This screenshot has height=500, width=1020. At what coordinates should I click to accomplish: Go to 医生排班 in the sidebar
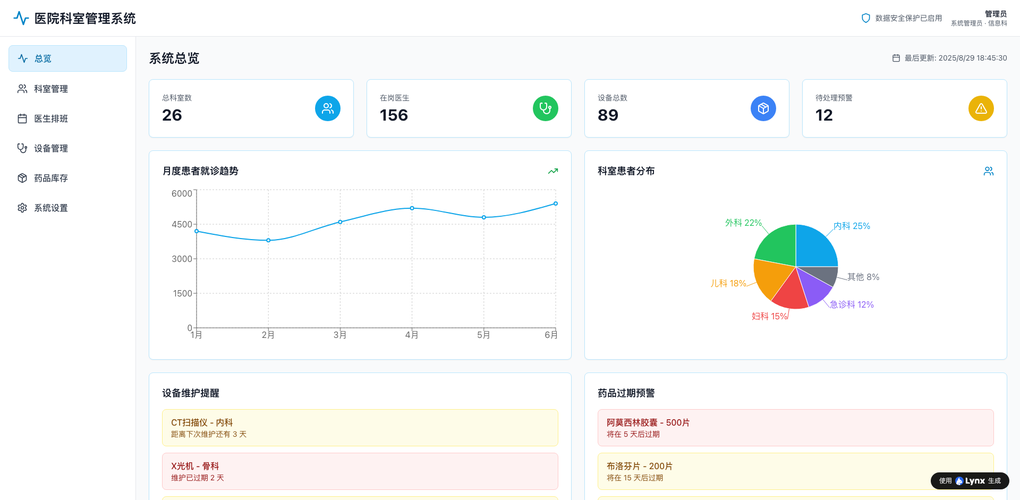click(68, 118)
